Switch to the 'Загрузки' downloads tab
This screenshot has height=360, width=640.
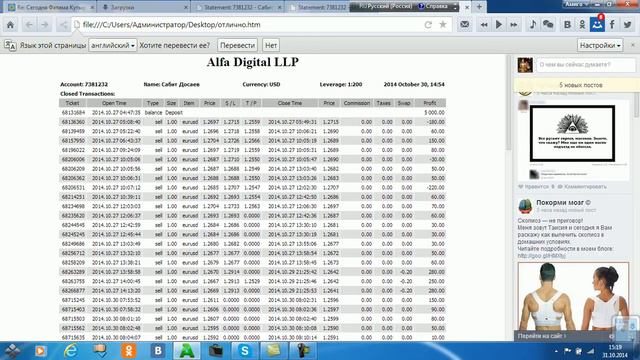click(x=144, y=7)
